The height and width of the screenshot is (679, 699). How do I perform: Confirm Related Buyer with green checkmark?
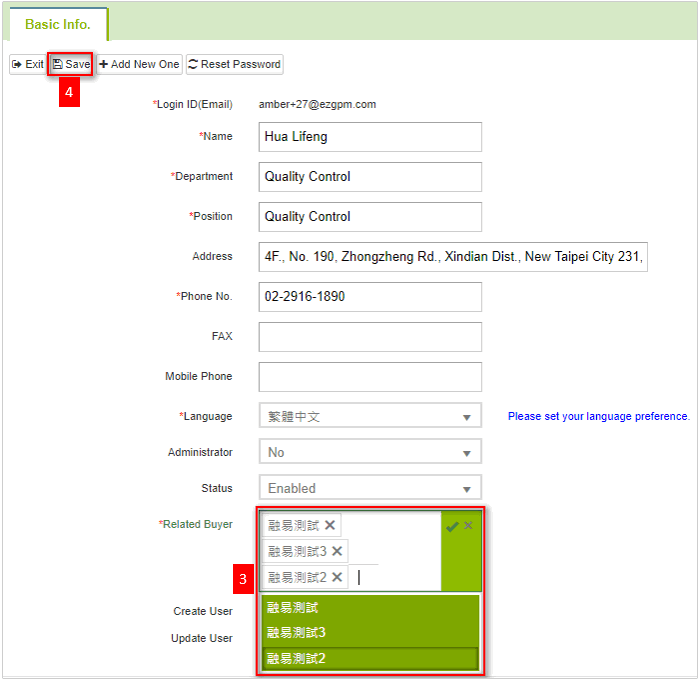click(x=452, y=527)
